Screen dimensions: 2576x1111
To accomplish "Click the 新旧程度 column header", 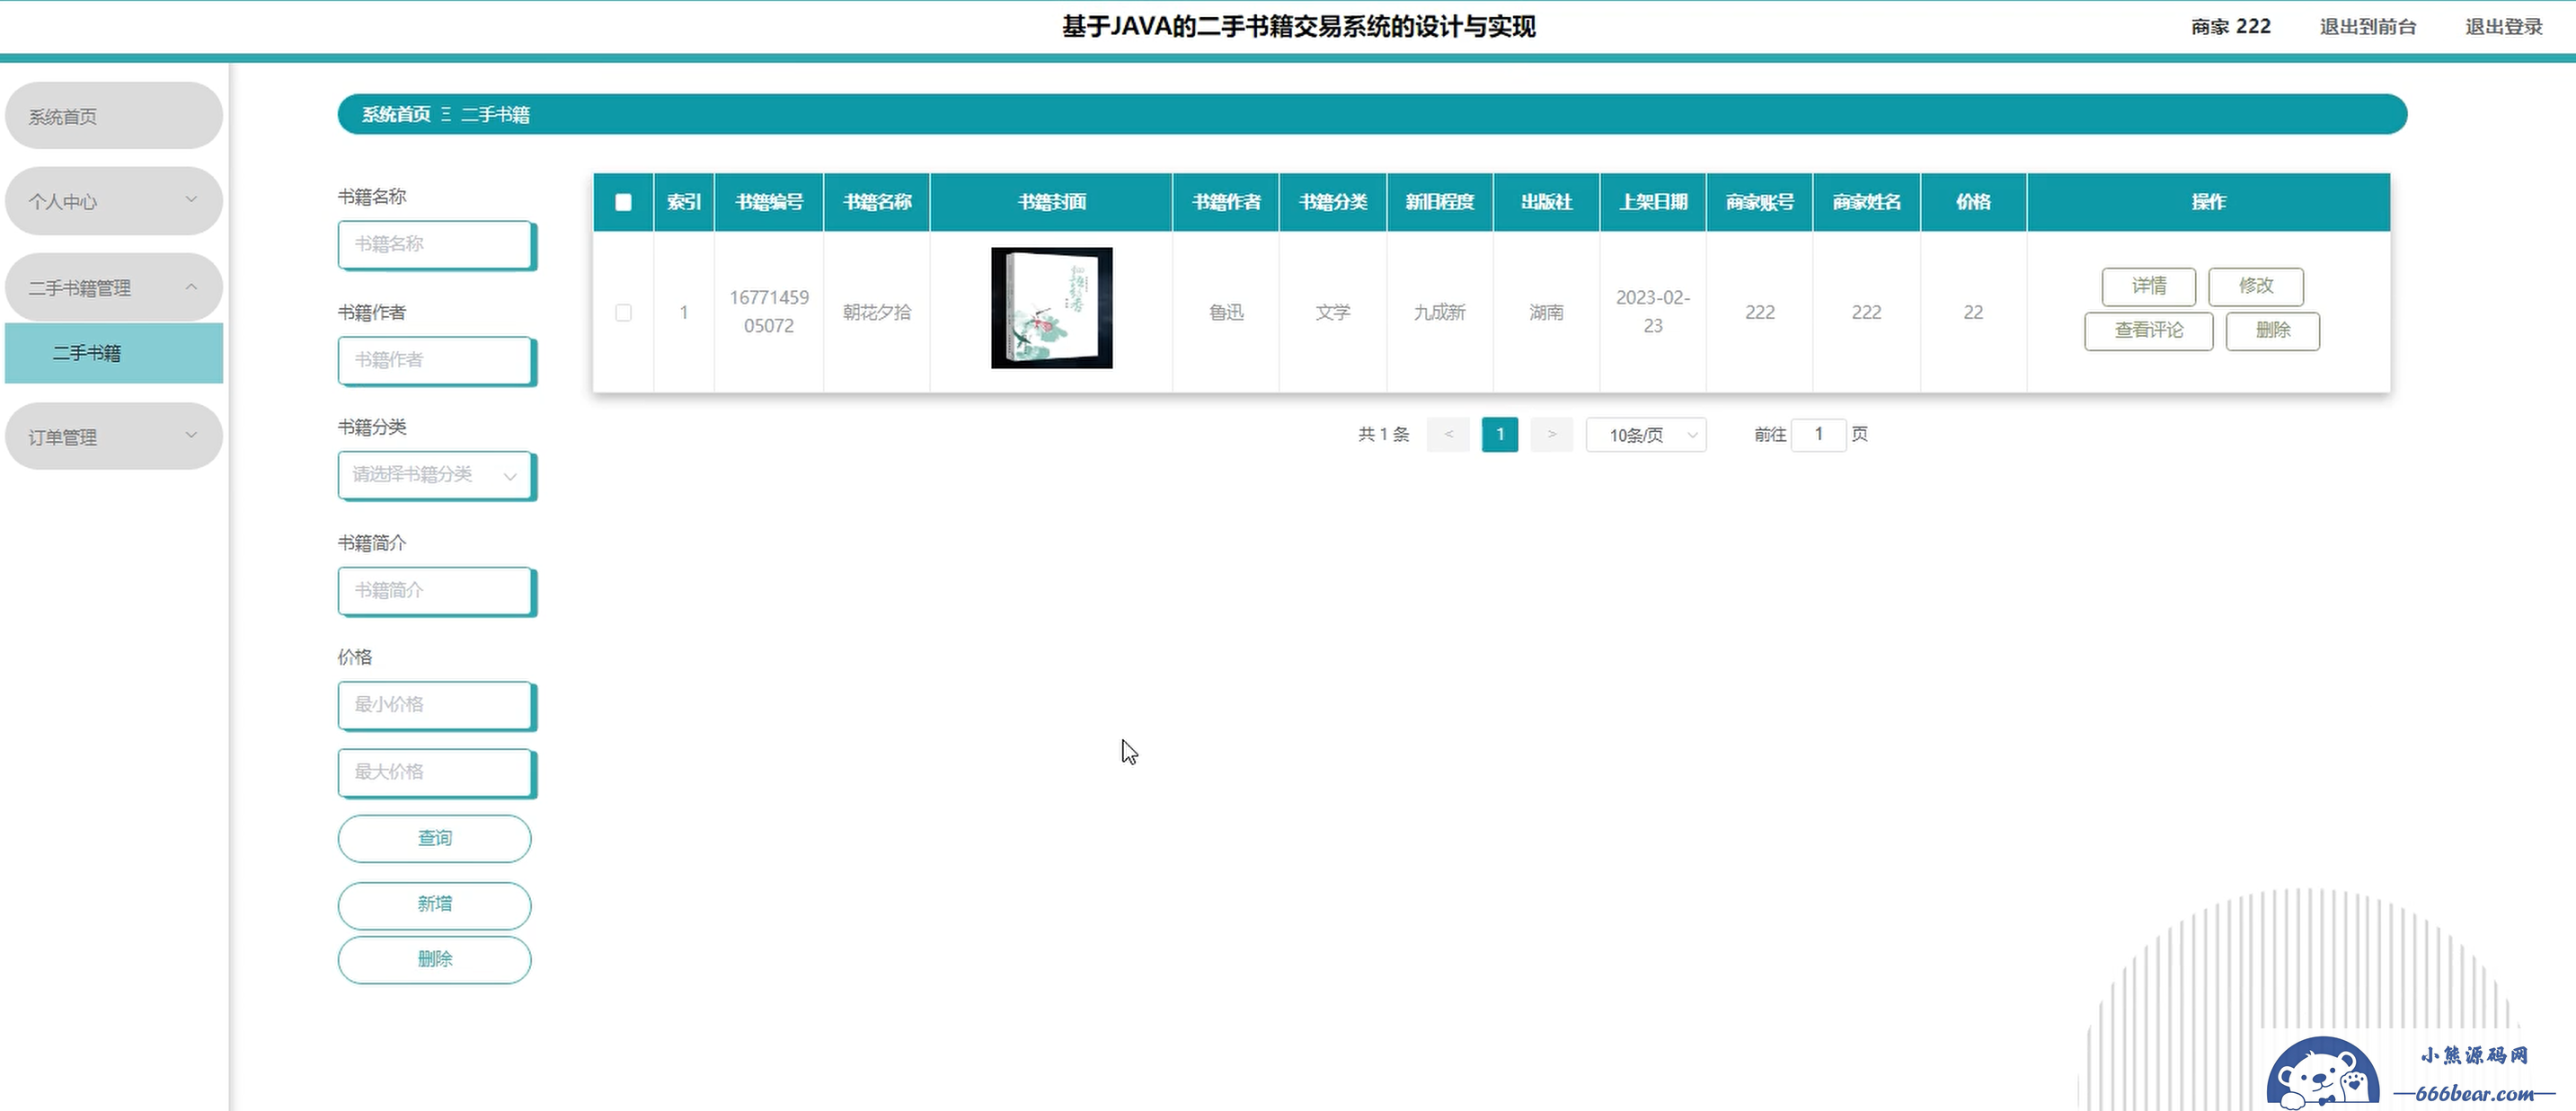I will tap(1440, 202).
